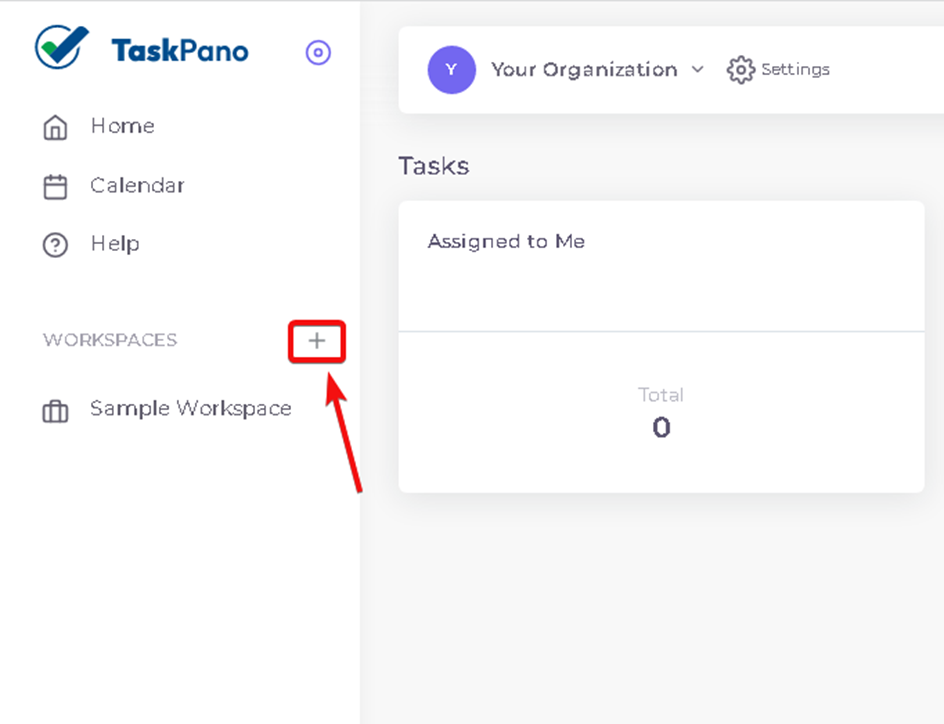Open Home from the sidebar
Viewport: 944px width, 724px height.
[x=122, y=126]
